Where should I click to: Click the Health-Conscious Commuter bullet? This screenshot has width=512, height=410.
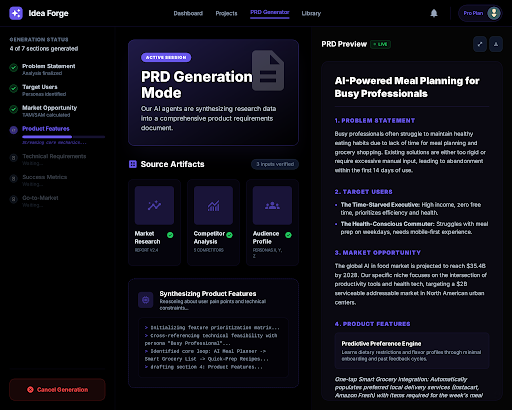(411, 228)
